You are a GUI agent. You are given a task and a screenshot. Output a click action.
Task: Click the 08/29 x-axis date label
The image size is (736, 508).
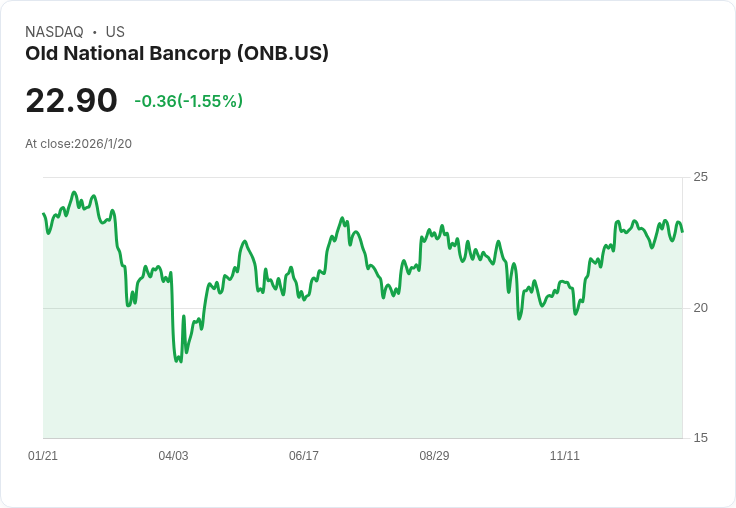pyautogui.click(x=434, y=456)
